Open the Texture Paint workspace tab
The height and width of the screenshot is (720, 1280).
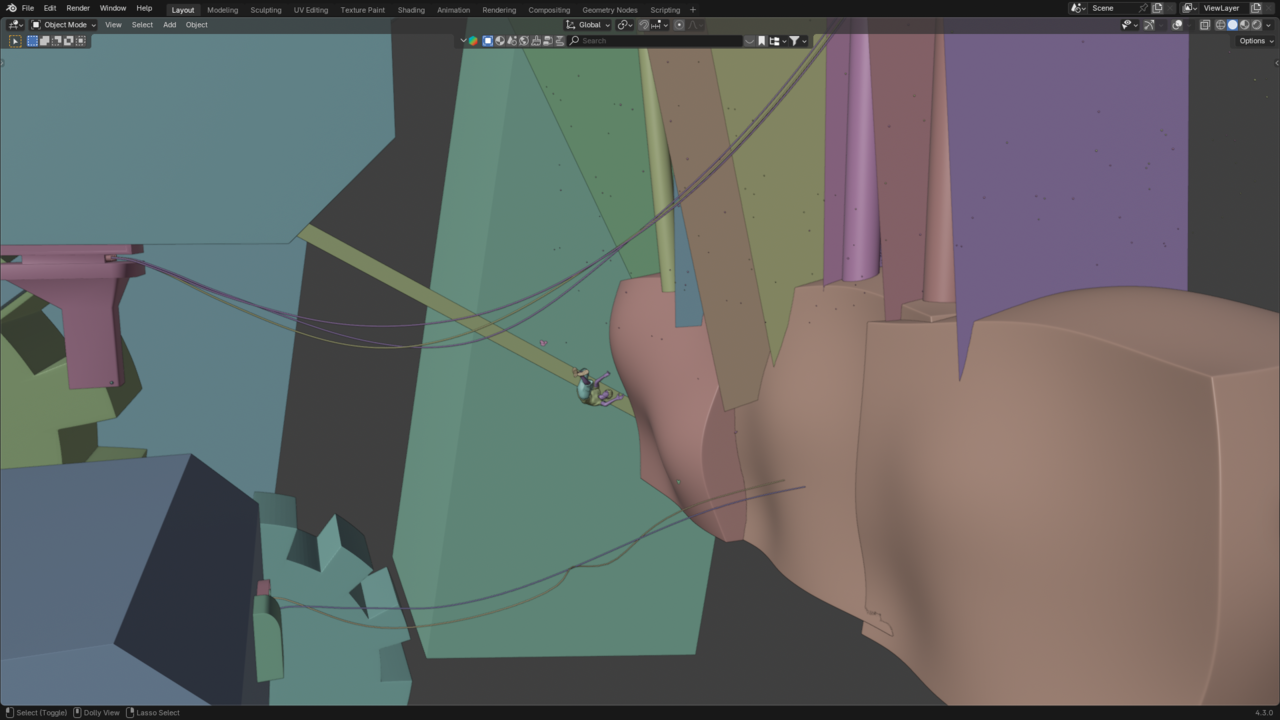[362, 10]
